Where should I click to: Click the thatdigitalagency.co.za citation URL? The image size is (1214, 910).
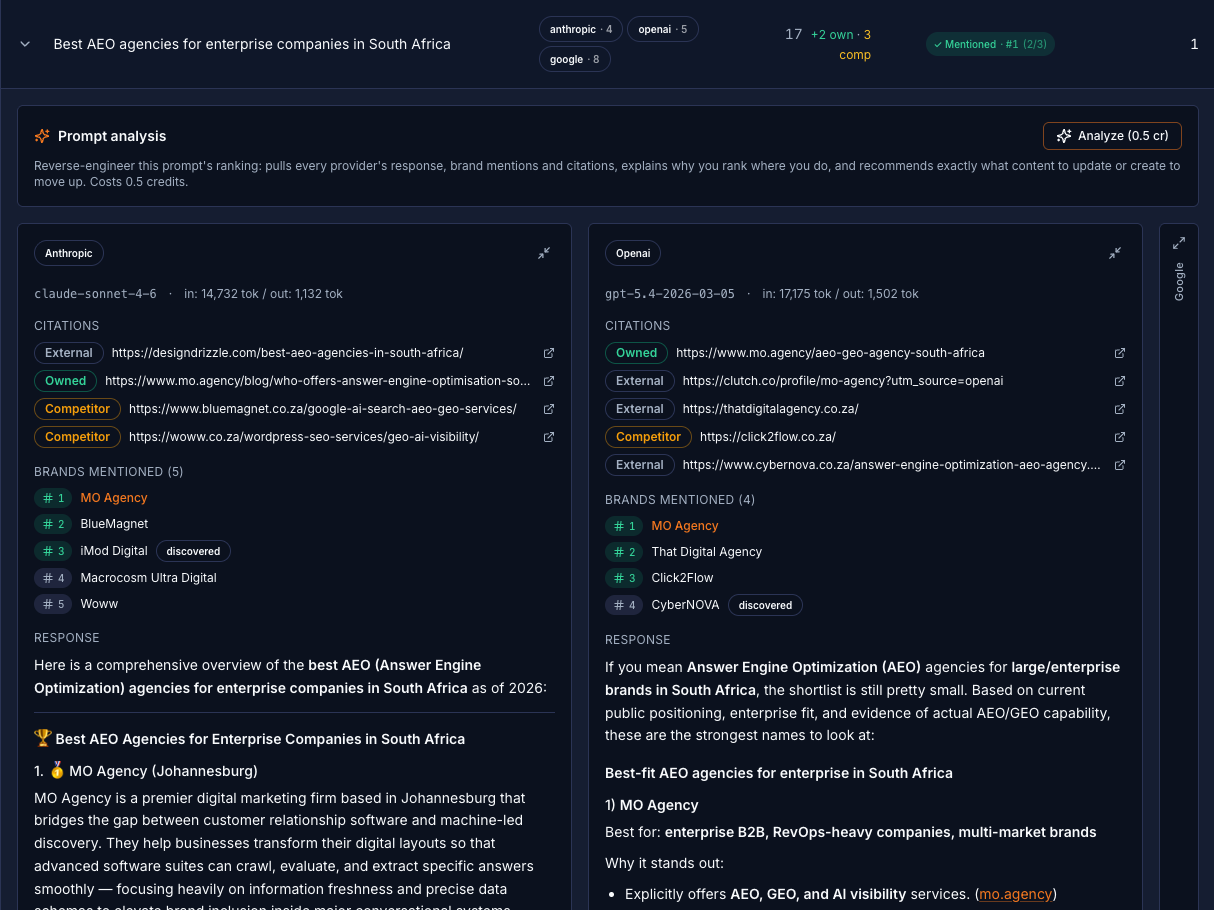coord(771,409)
